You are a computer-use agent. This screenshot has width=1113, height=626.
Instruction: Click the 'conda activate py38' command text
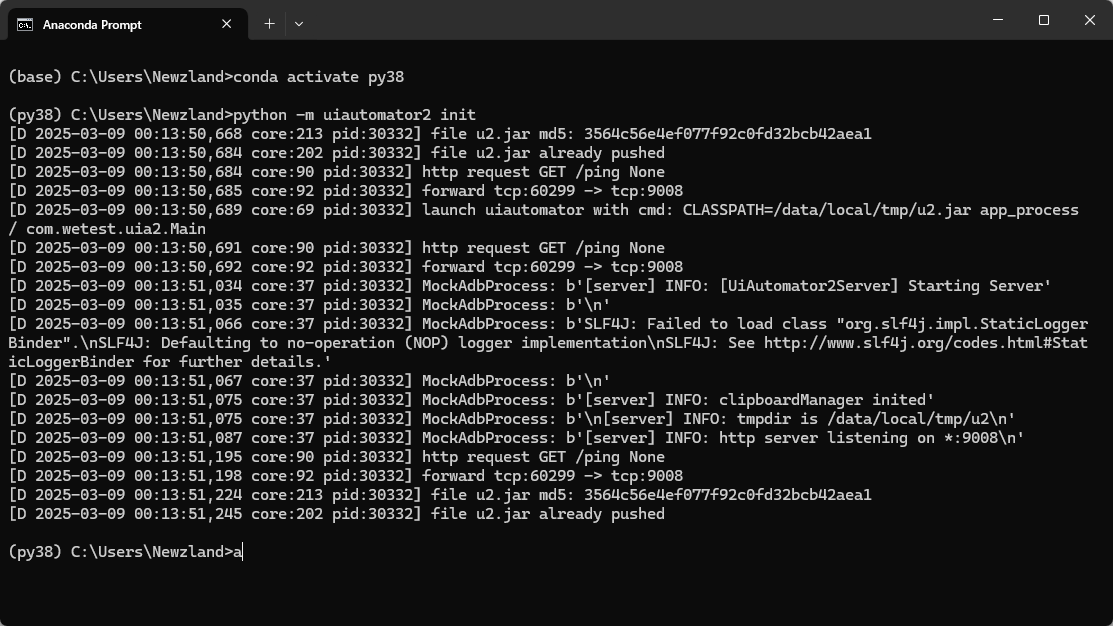click(x=319, y=77)
